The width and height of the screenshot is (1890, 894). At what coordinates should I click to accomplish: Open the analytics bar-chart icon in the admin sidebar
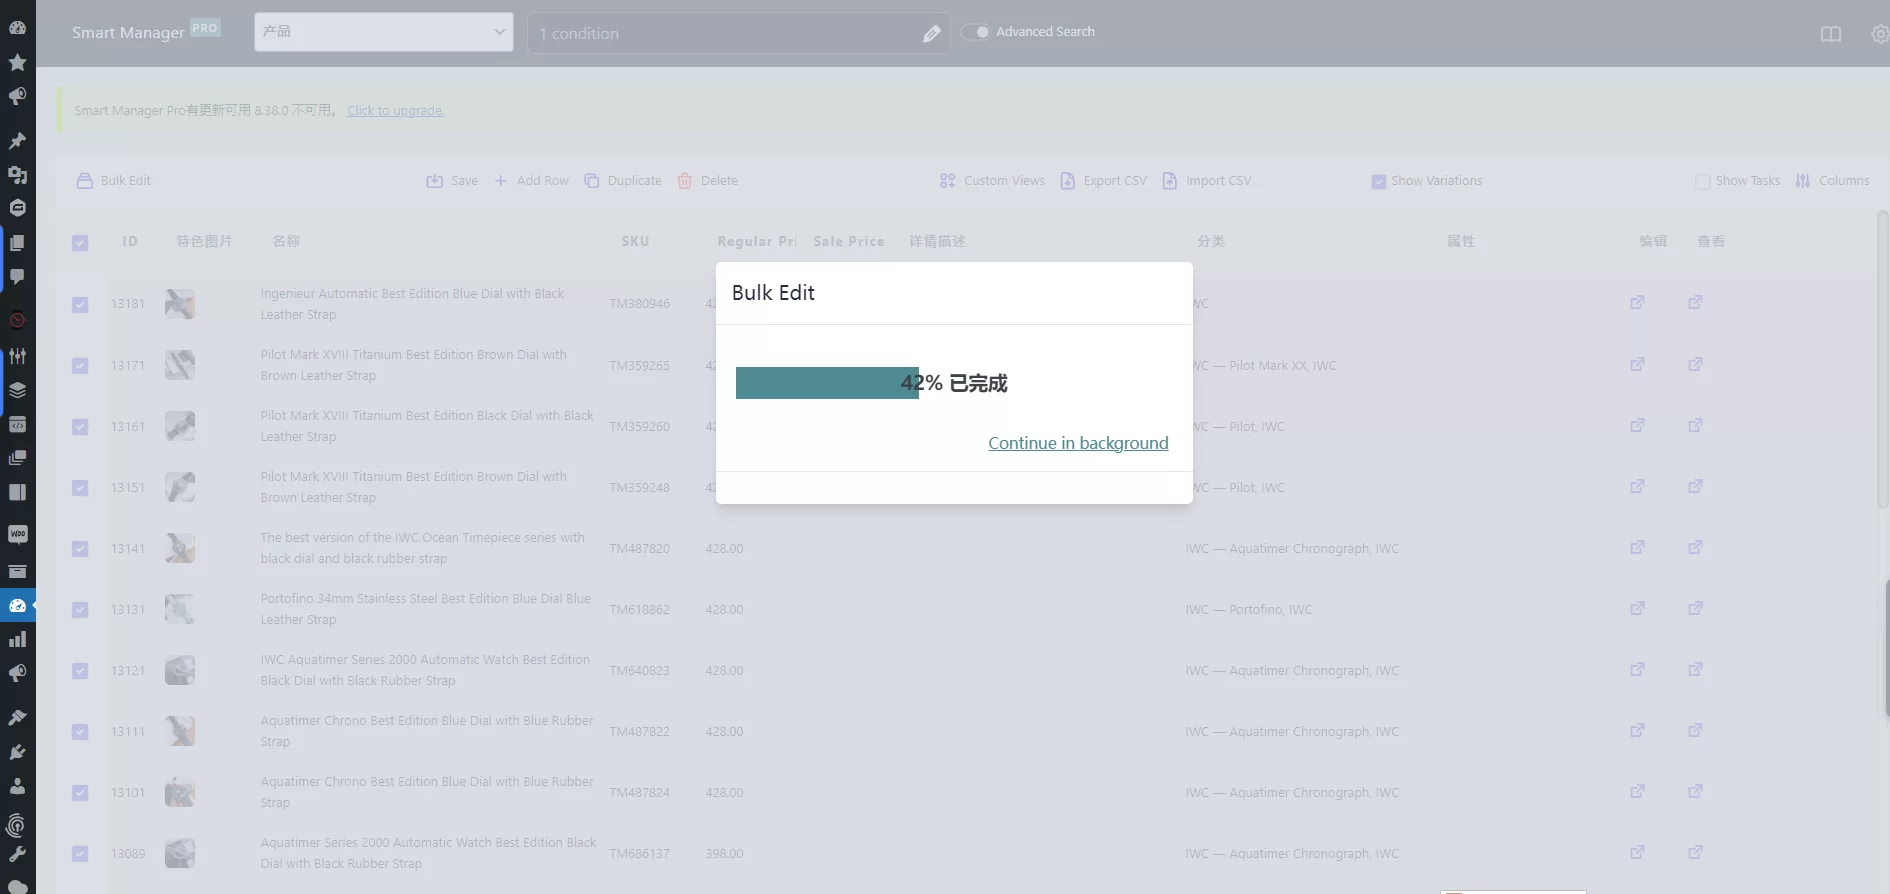(17, 640)
